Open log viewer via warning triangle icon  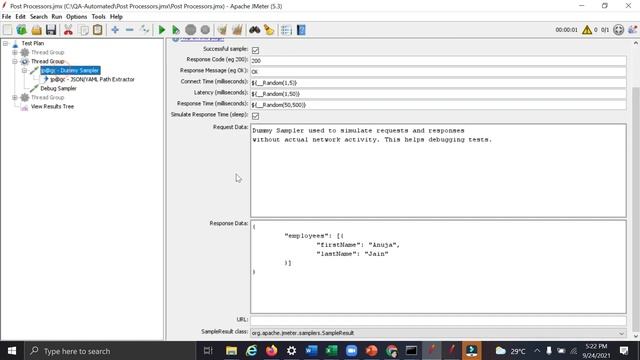pyautogui.click(x=587, y=30)
